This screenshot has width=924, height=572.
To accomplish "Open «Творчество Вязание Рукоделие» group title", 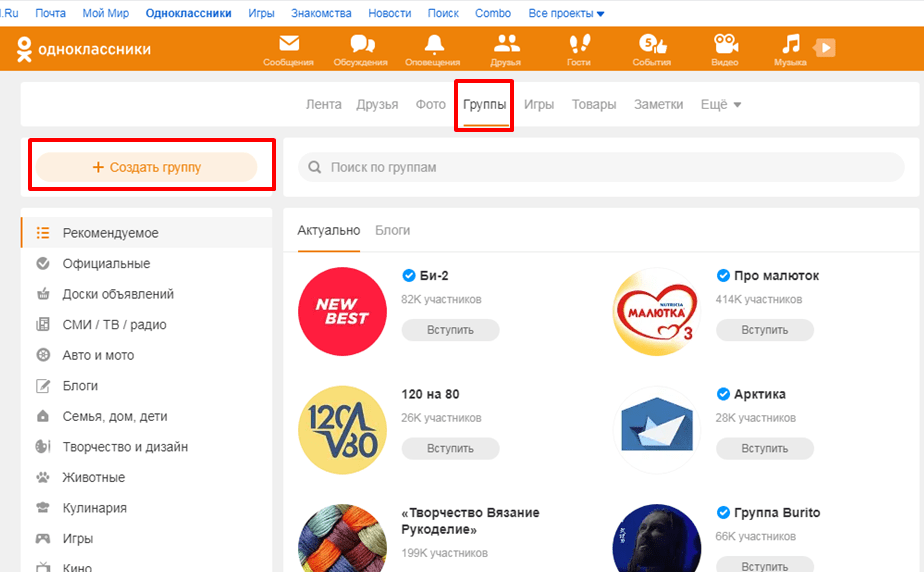I will (470, 521).
